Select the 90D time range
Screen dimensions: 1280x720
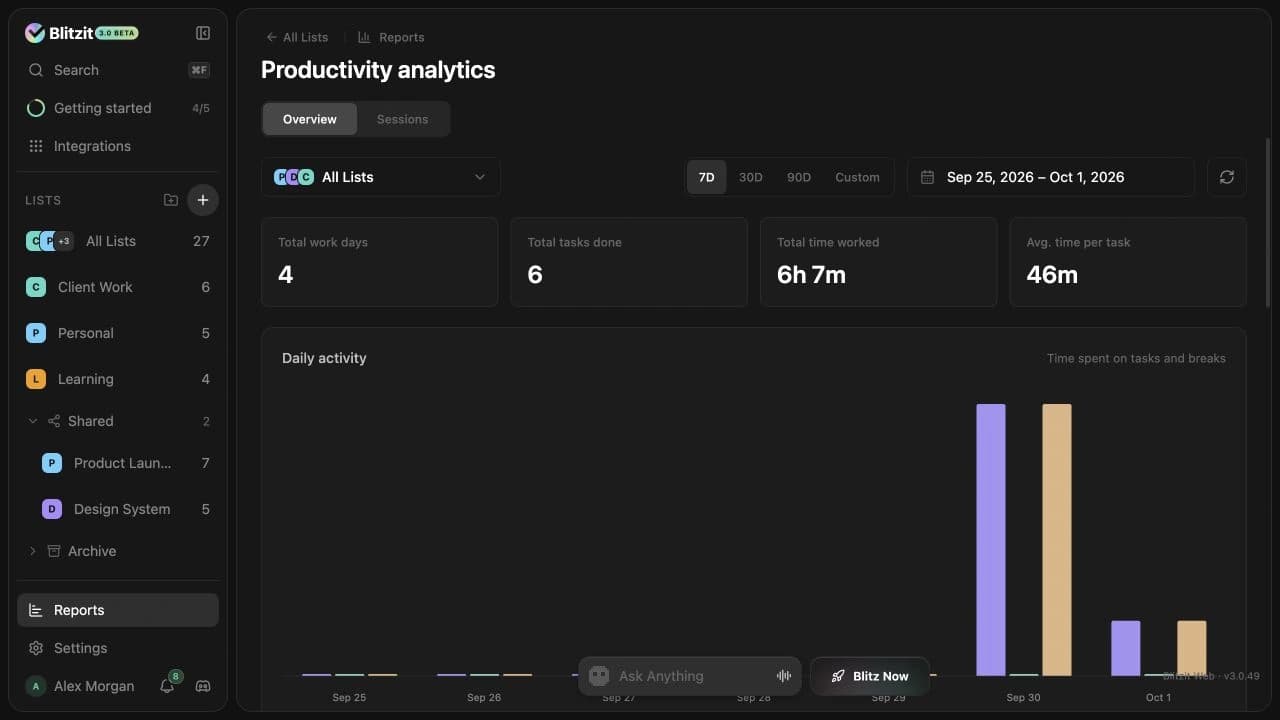point(799,177)
